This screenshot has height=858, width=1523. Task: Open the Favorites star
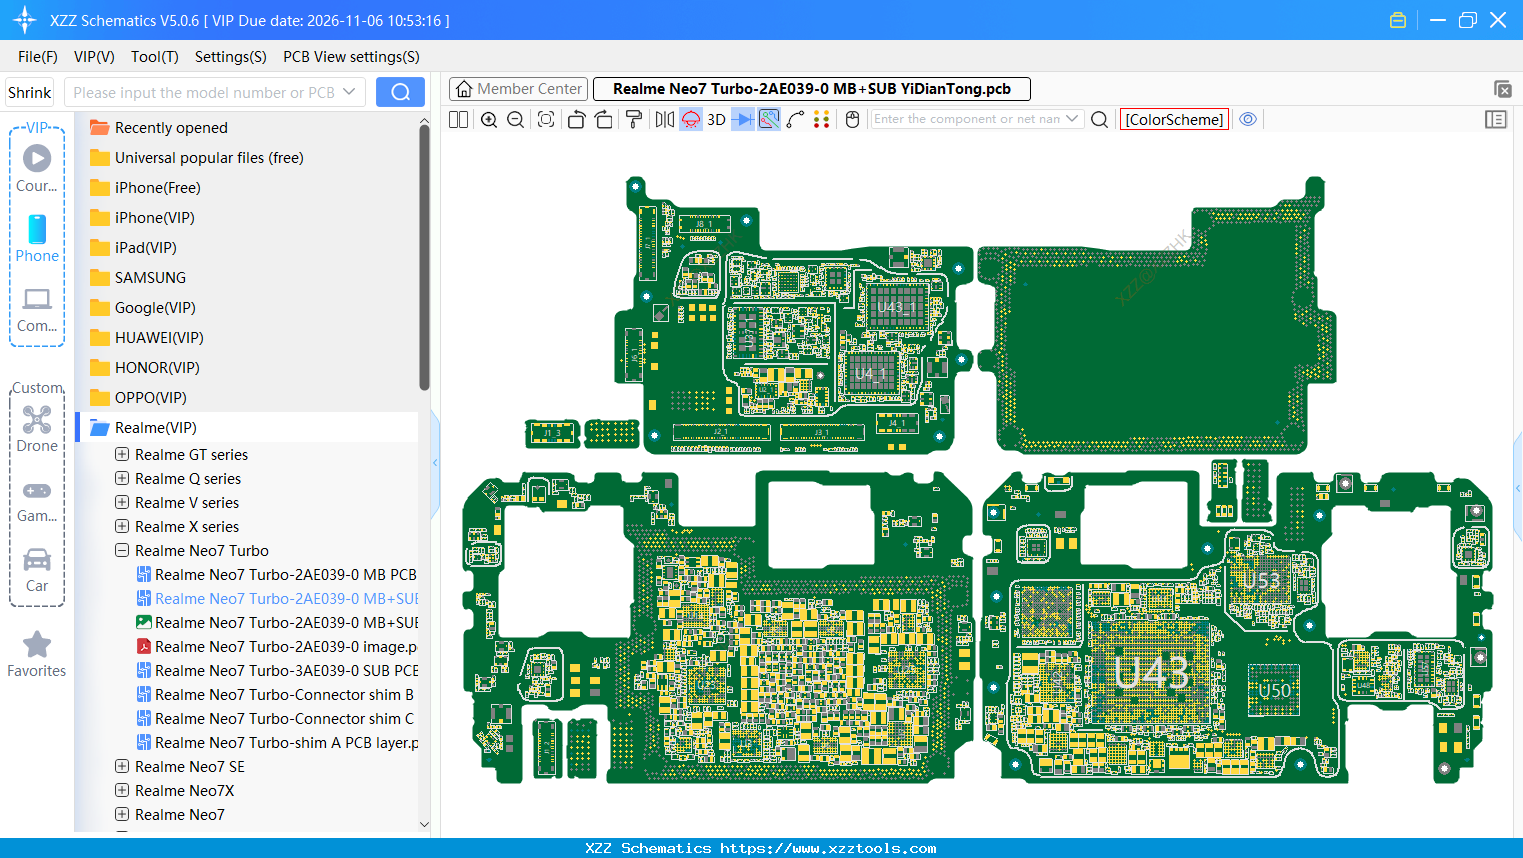point(37,654)
